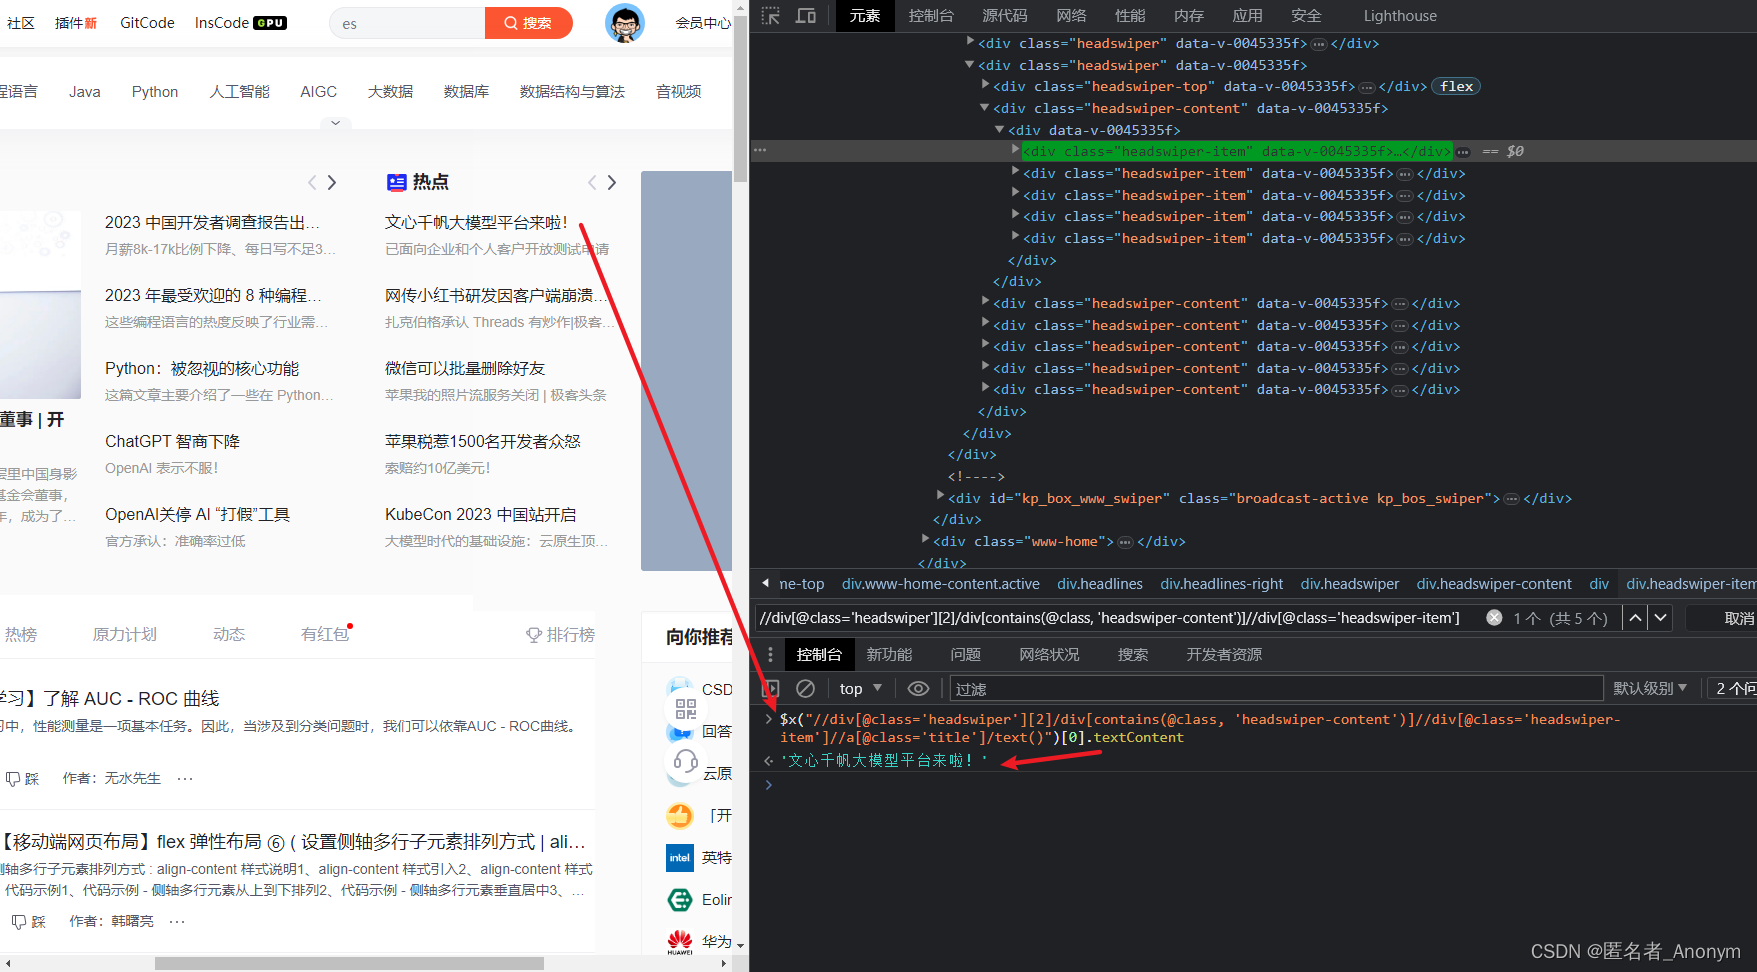
Task: Click the flex badge on headswiper-top
Action: pos(1456,87)
